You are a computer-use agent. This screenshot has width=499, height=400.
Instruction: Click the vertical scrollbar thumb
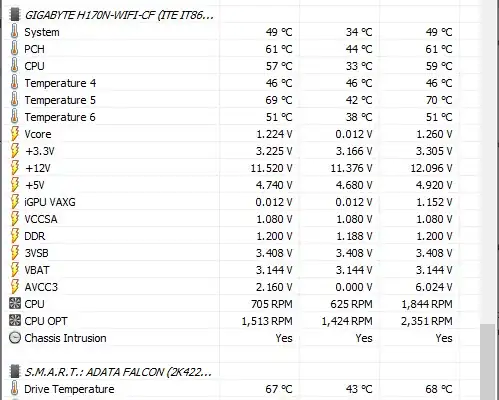tap(487, 362)
